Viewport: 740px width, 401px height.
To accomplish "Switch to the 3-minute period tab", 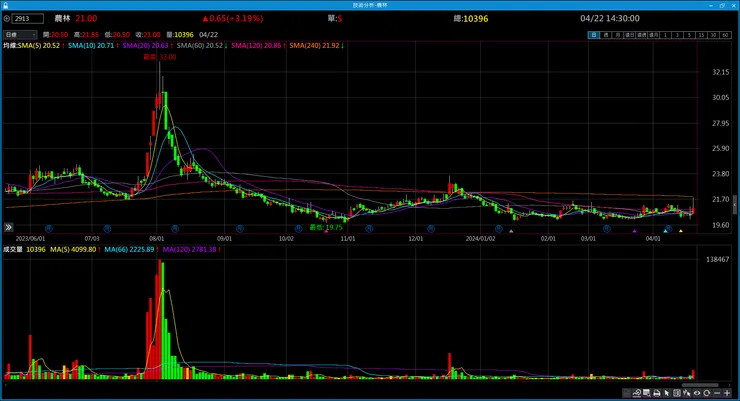I will [x=677, y=35].
